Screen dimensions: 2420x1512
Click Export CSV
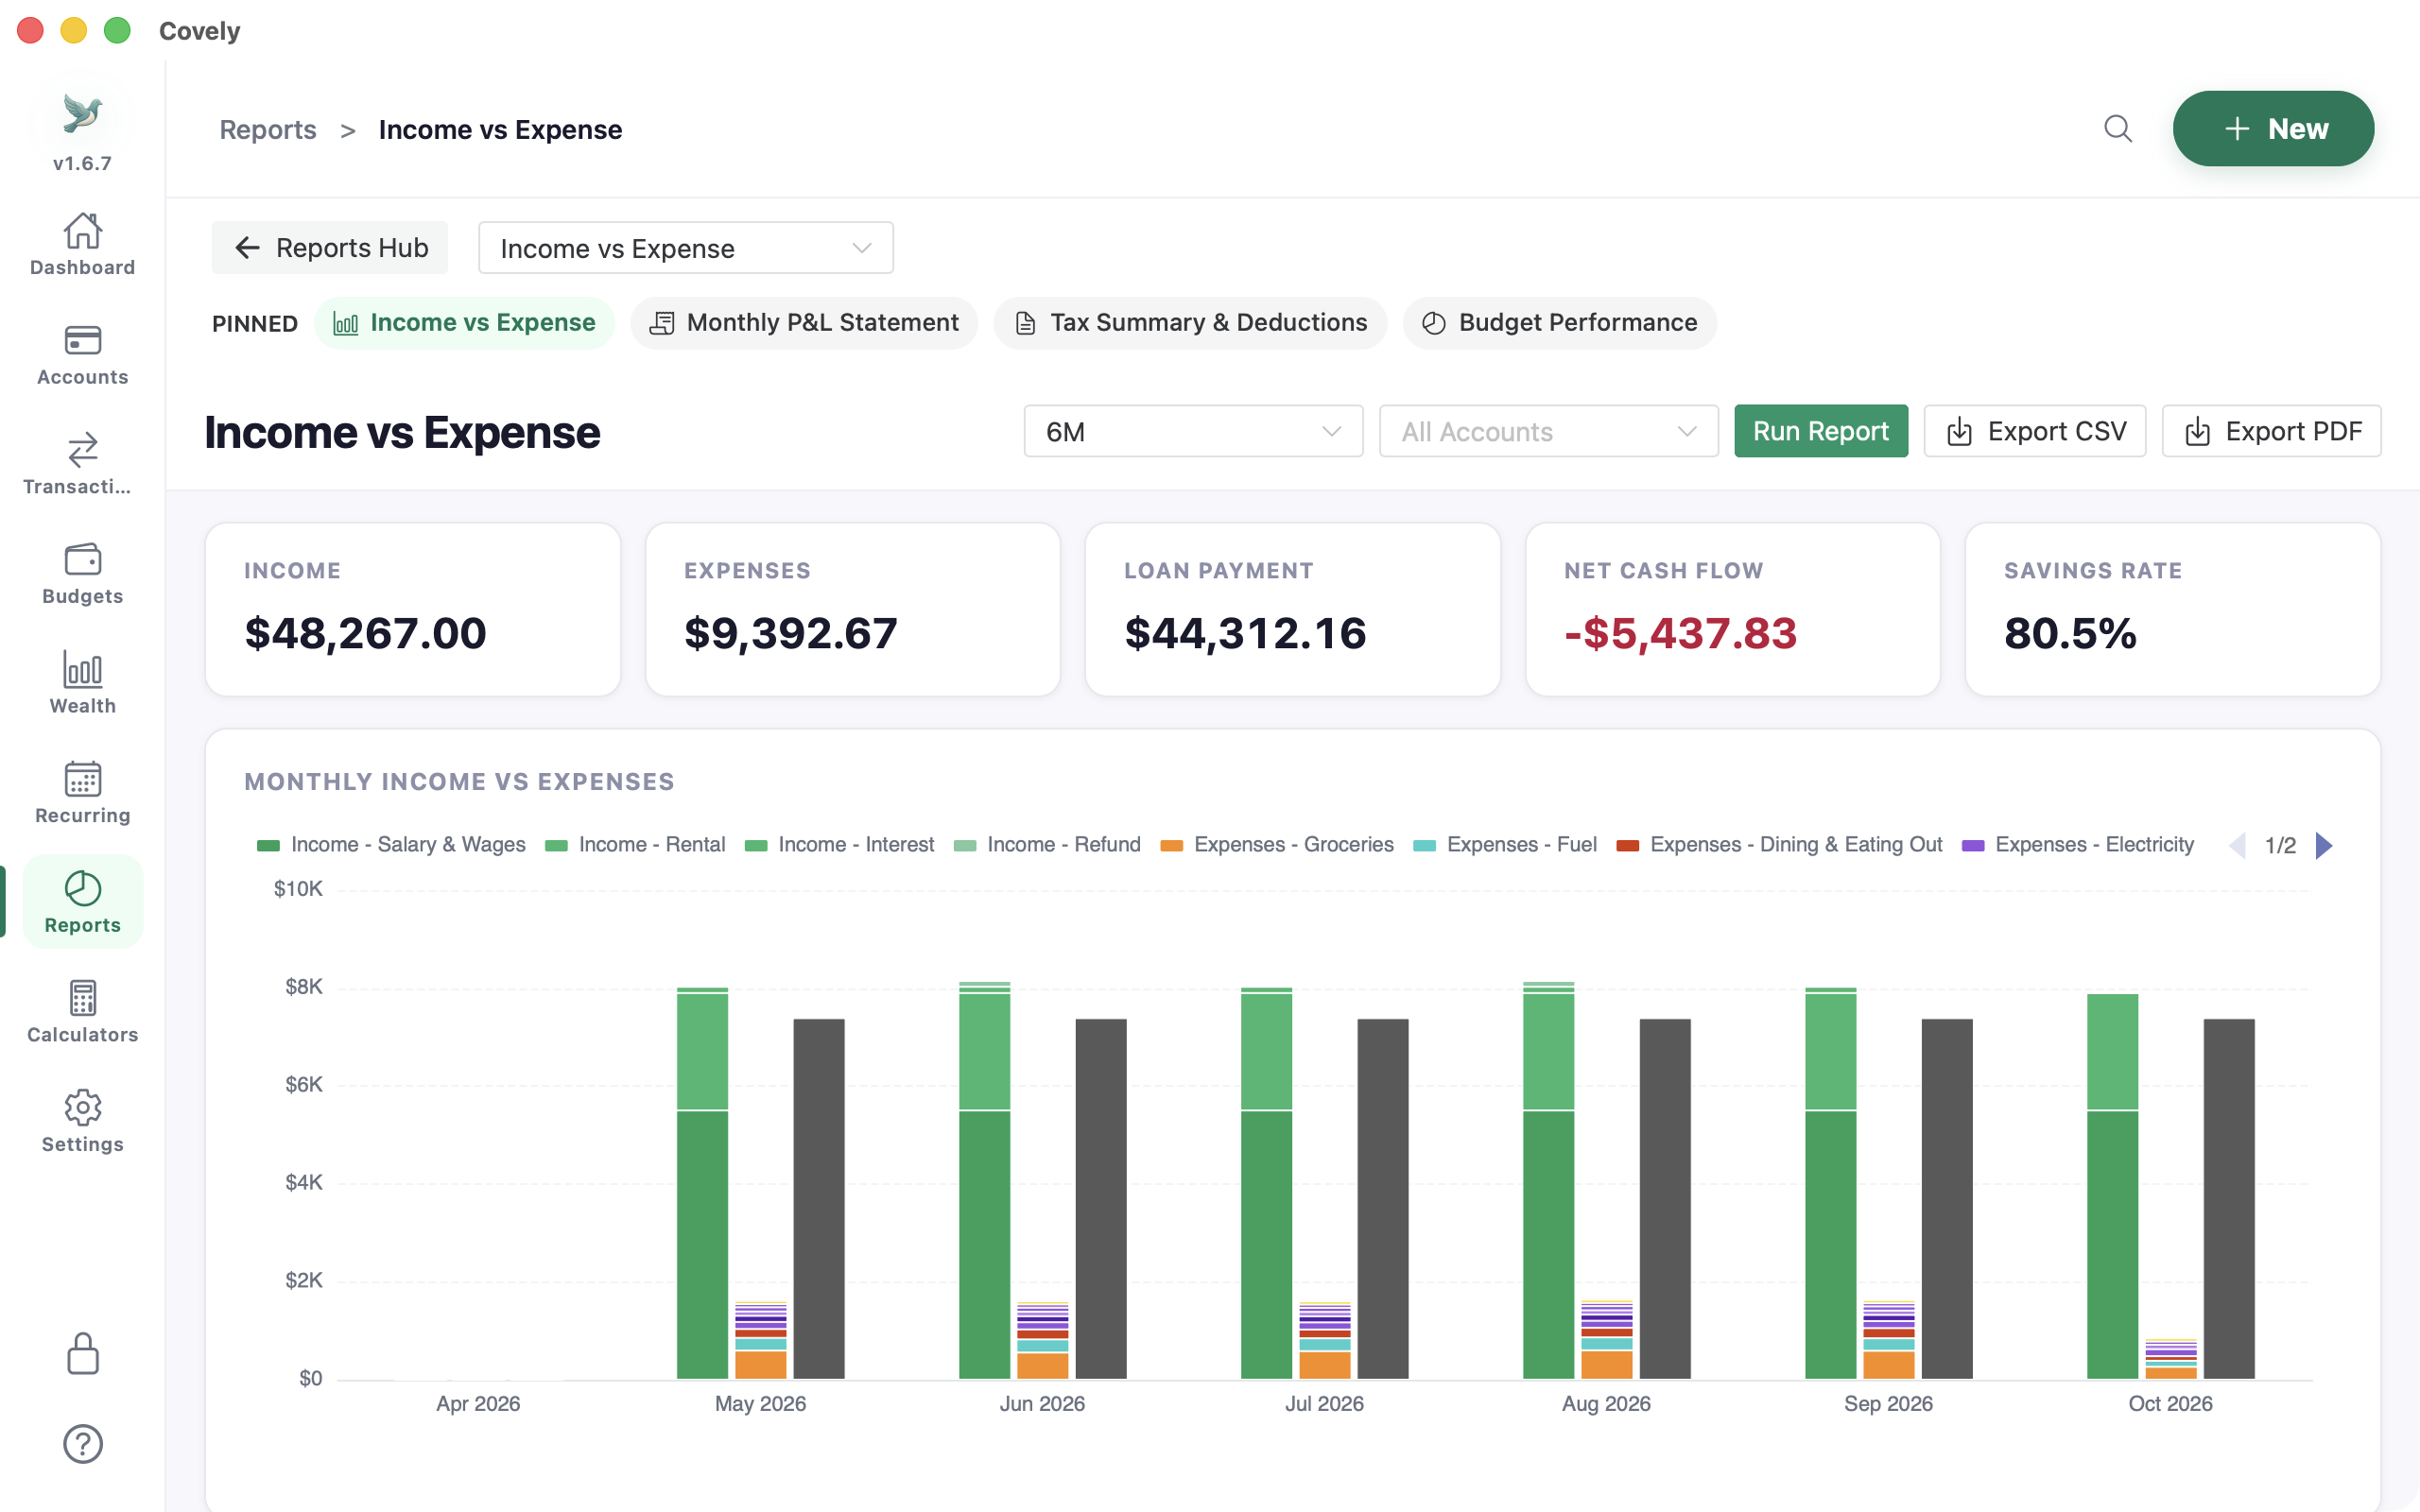click(2035, 431)
